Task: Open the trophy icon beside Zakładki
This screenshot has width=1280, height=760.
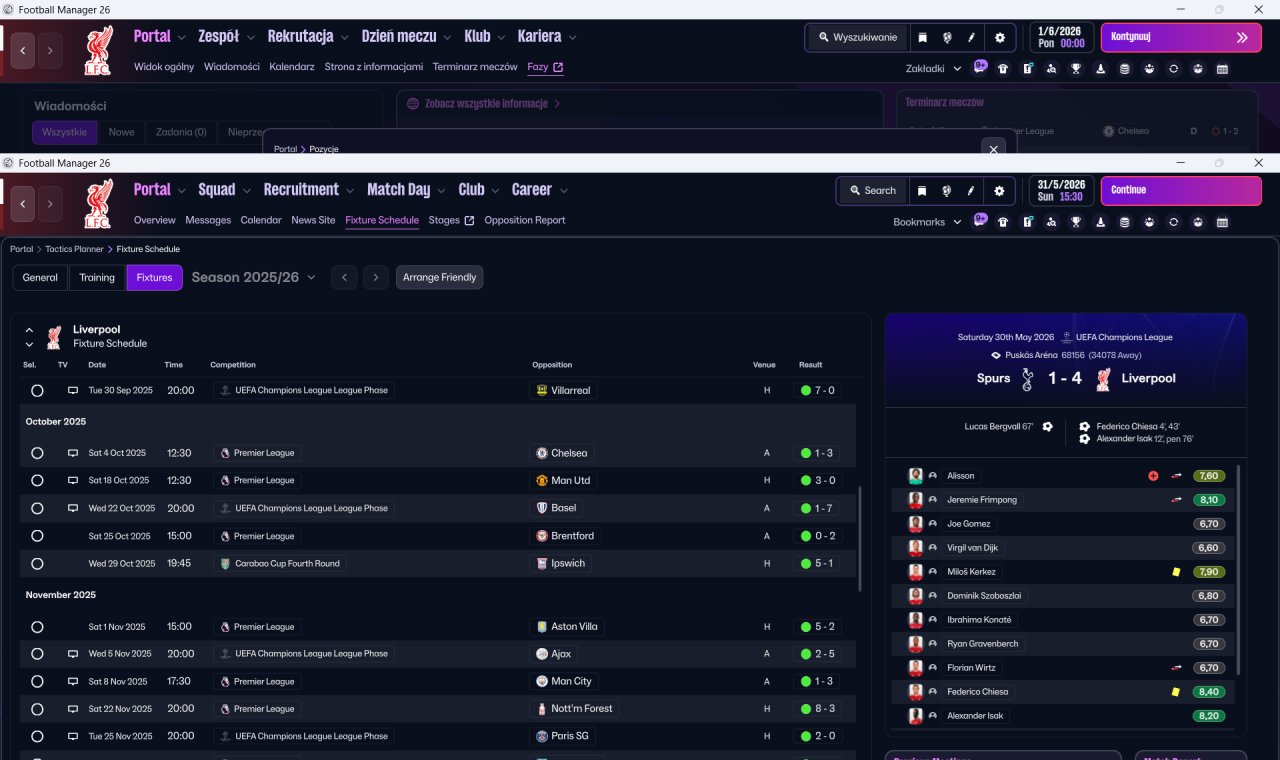Action: click(x=1076, y=69)
